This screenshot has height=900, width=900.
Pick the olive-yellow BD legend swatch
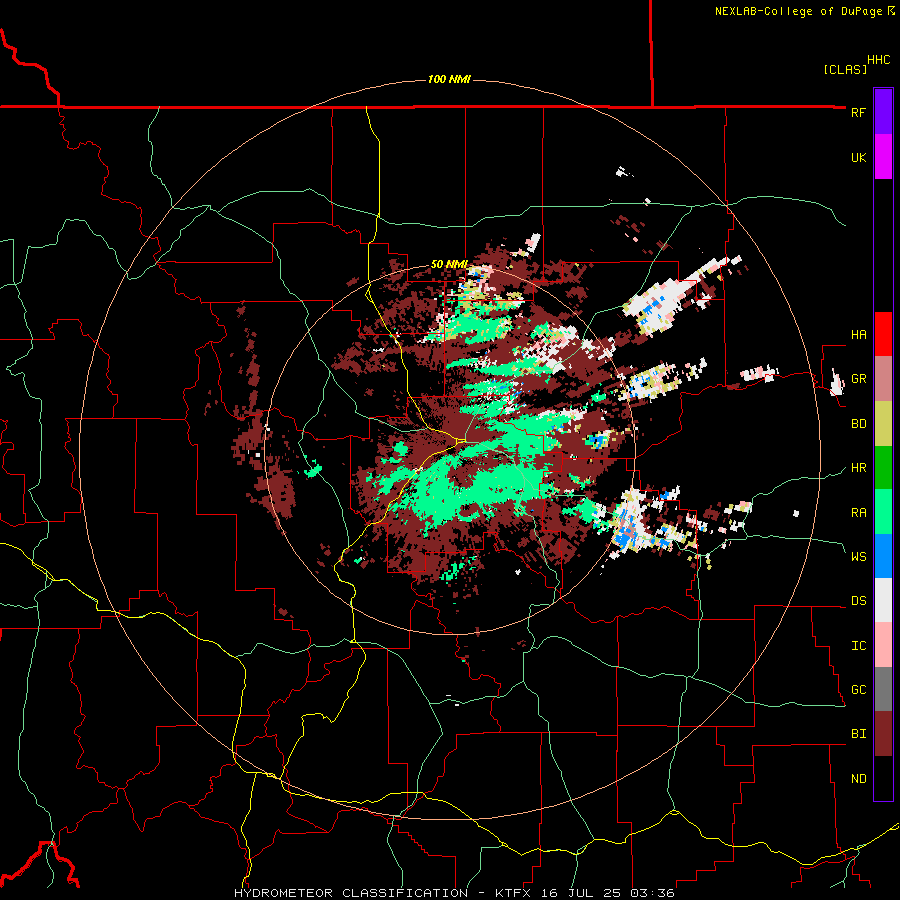point(883,424)
